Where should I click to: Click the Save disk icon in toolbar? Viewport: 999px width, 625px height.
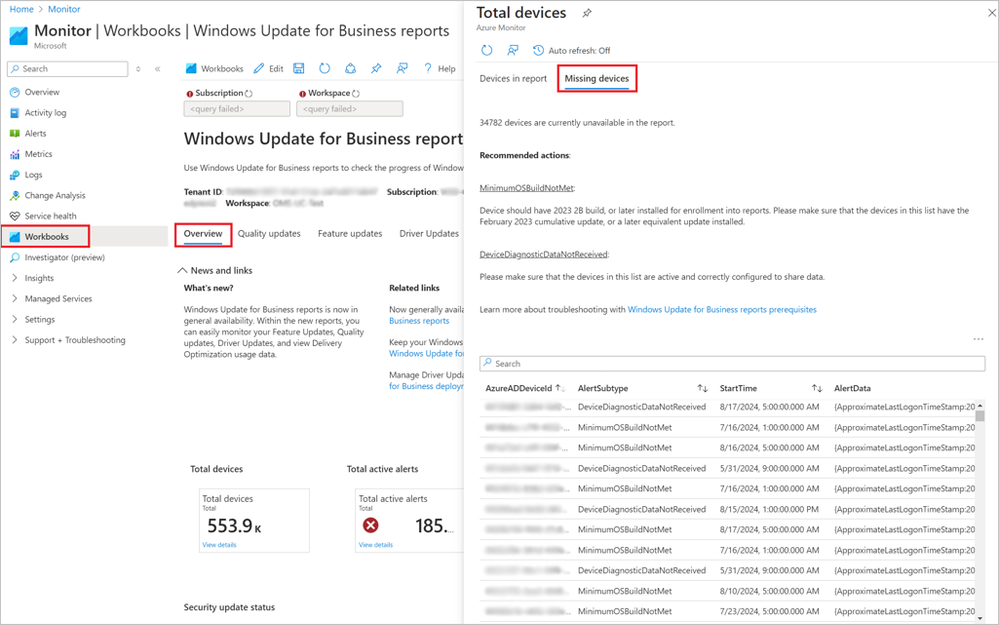coord(299,68)
